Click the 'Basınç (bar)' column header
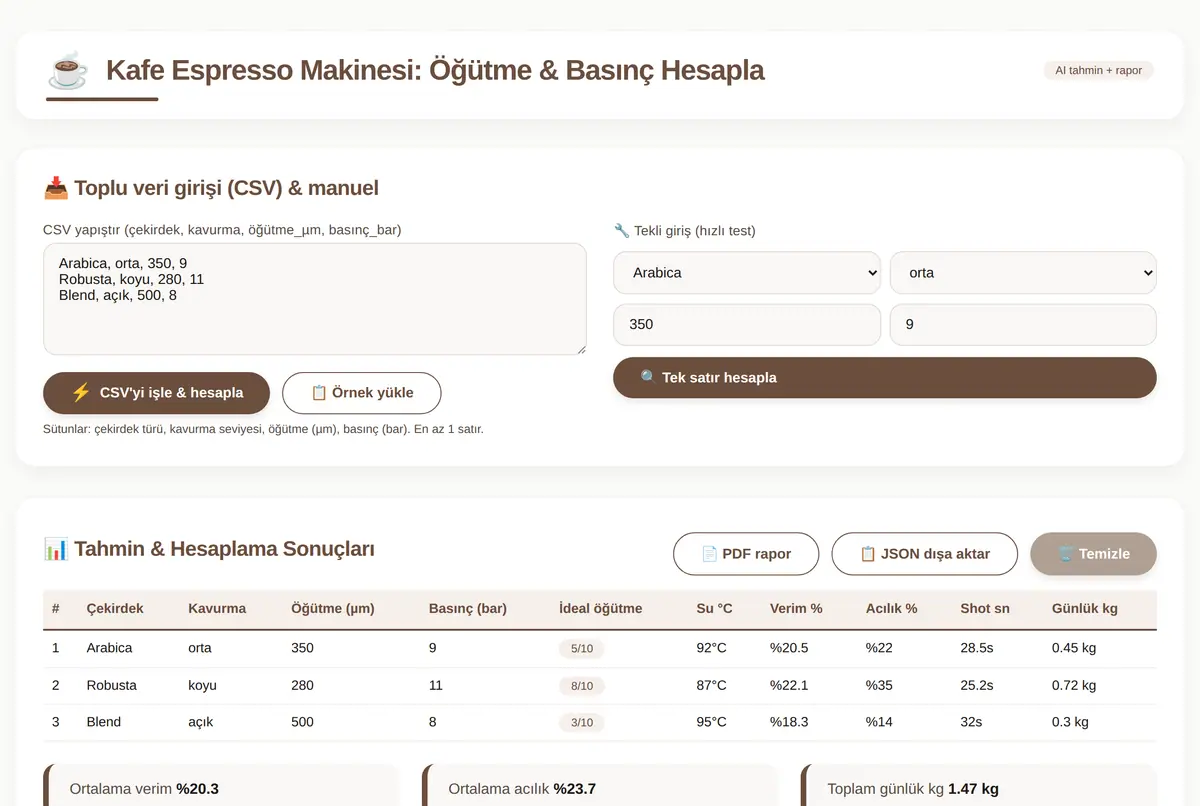Viewport: 1200px width, 806px height. pos(468,608)
